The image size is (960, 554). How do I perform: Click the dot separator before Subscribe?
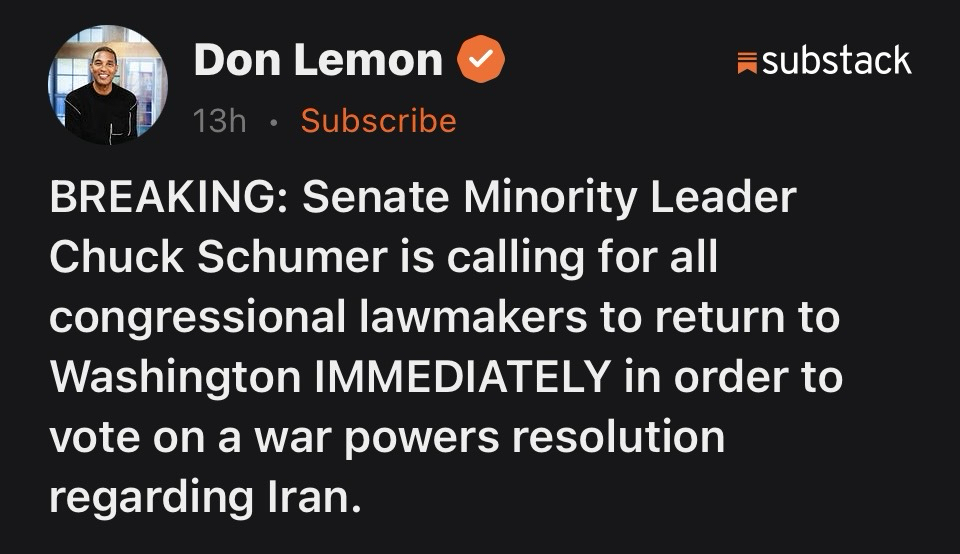pyautogui.click(x=273, y=122)
